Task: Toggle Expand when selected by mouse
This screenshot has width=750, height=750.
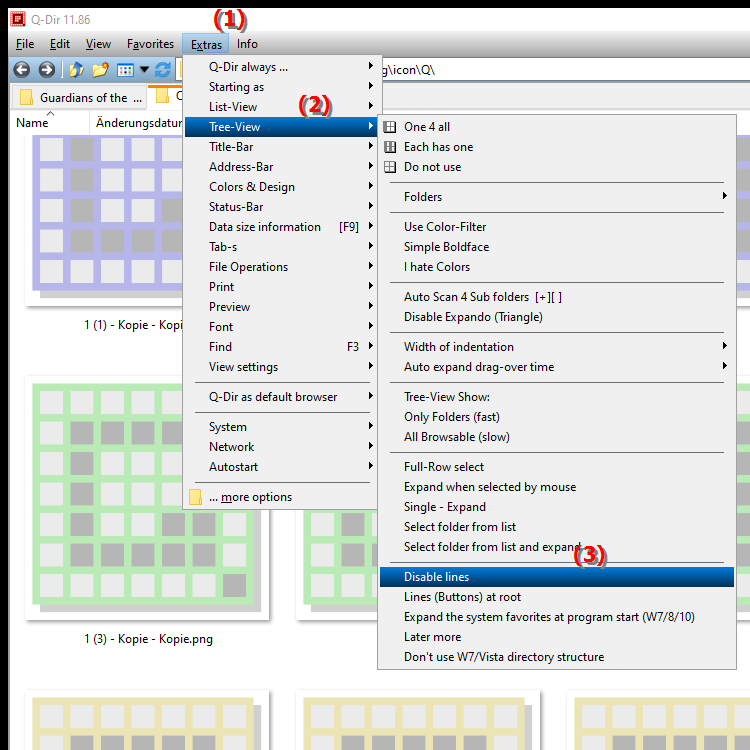Action: click(x=557, y=487)
